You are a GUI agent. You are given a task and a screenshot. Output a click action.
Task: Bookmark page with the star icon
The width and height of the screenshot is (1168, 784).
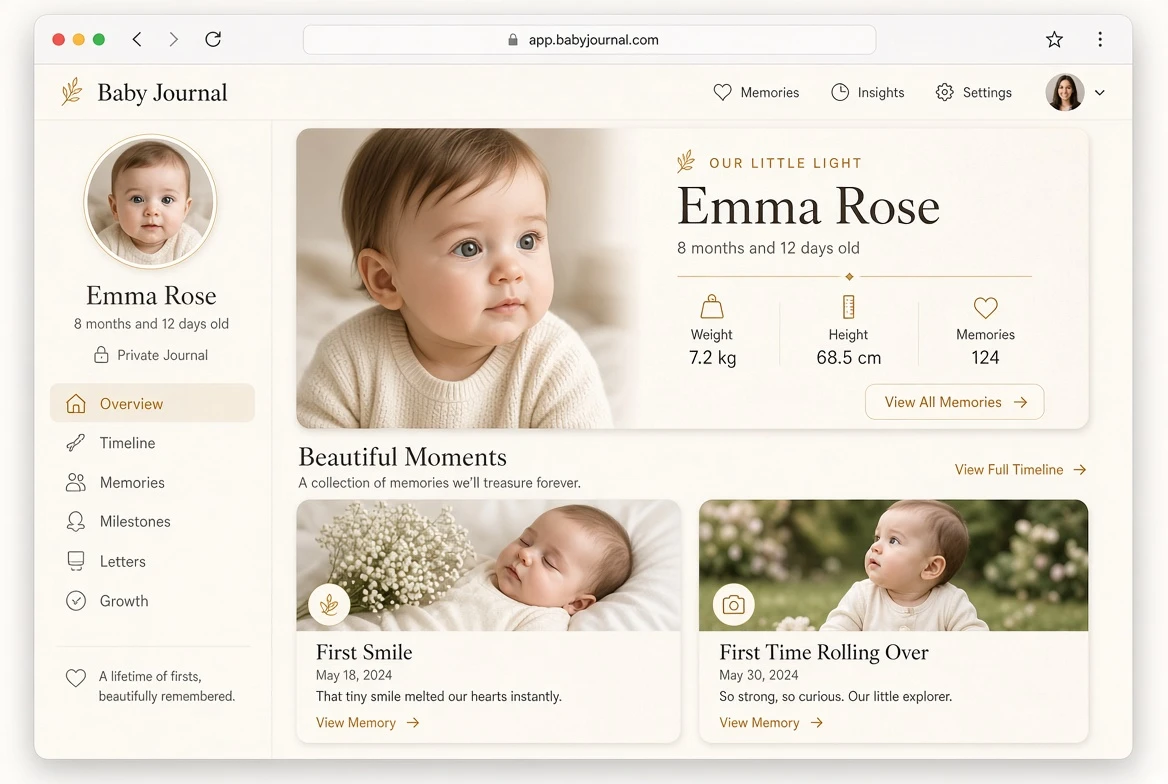tap(1054, 39)
